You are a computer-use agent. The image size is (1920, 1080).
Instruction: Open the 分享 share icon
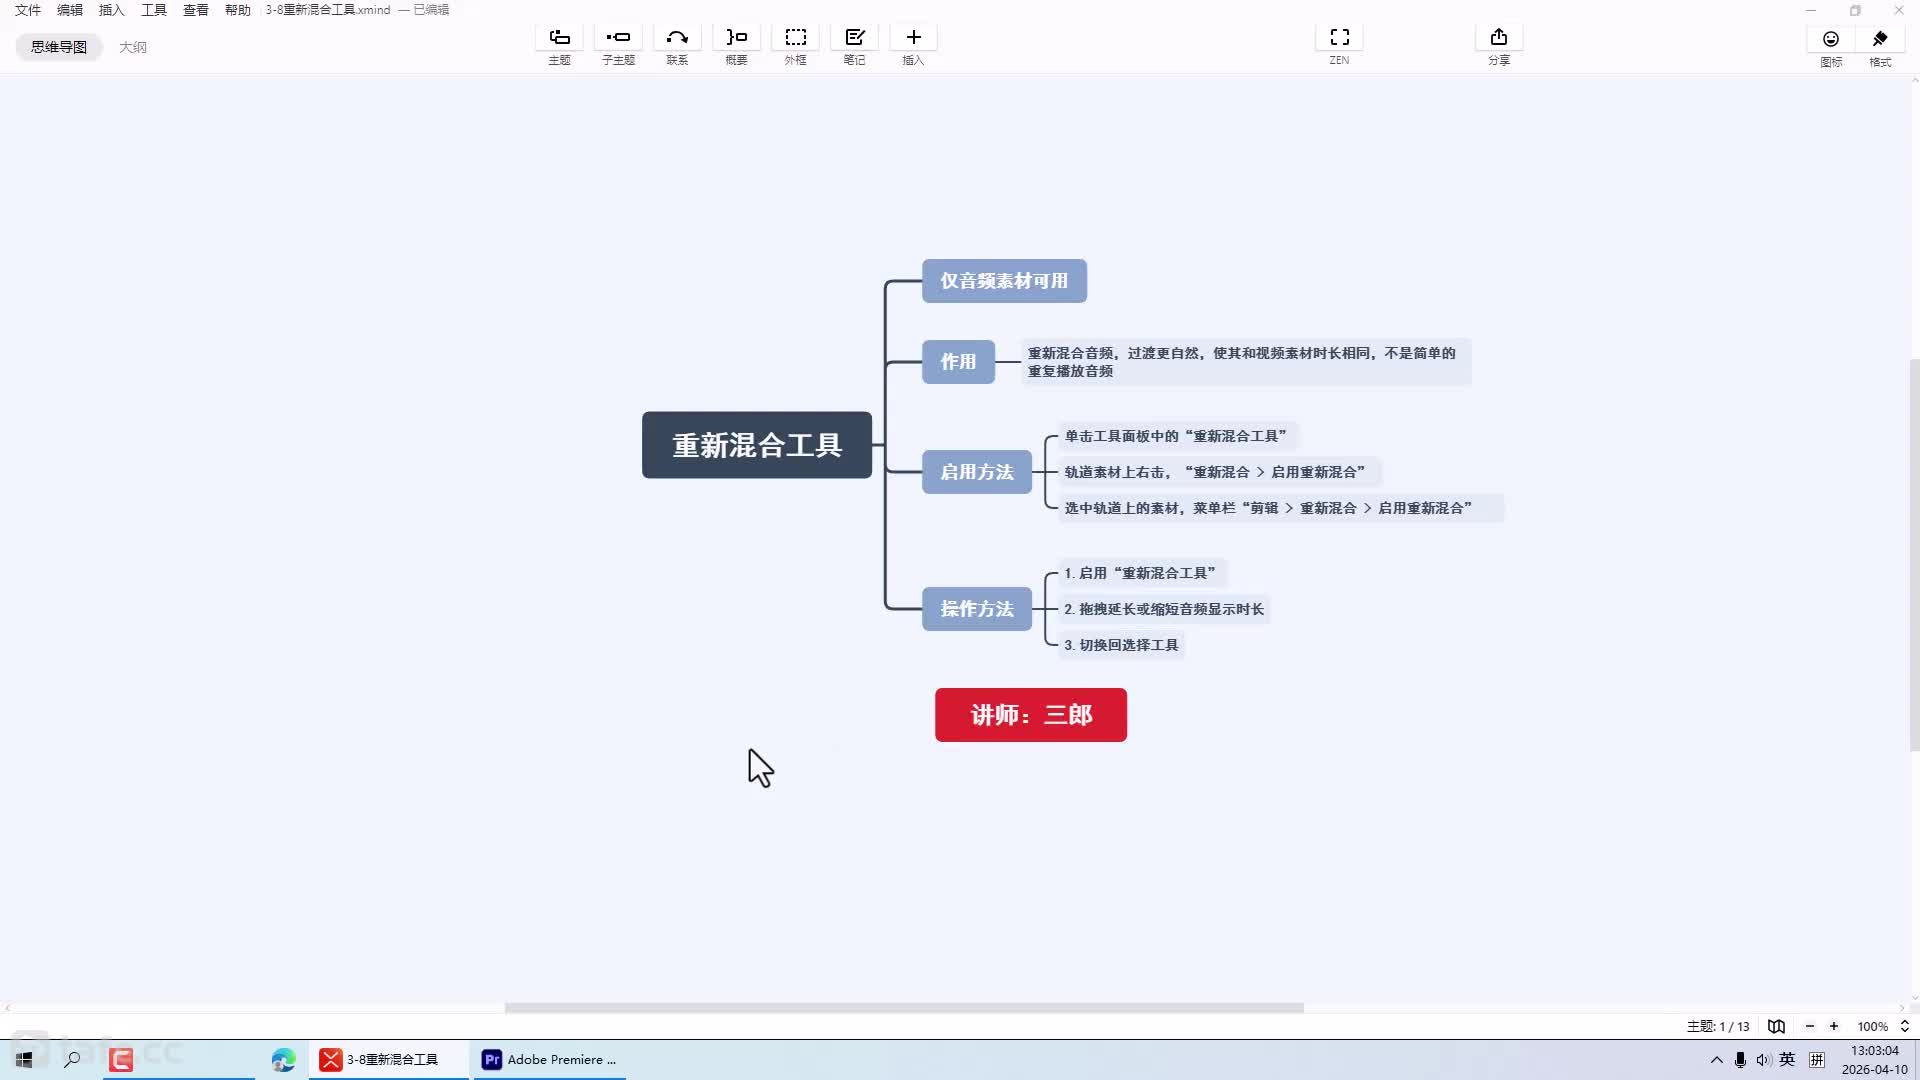point(1498,45)
